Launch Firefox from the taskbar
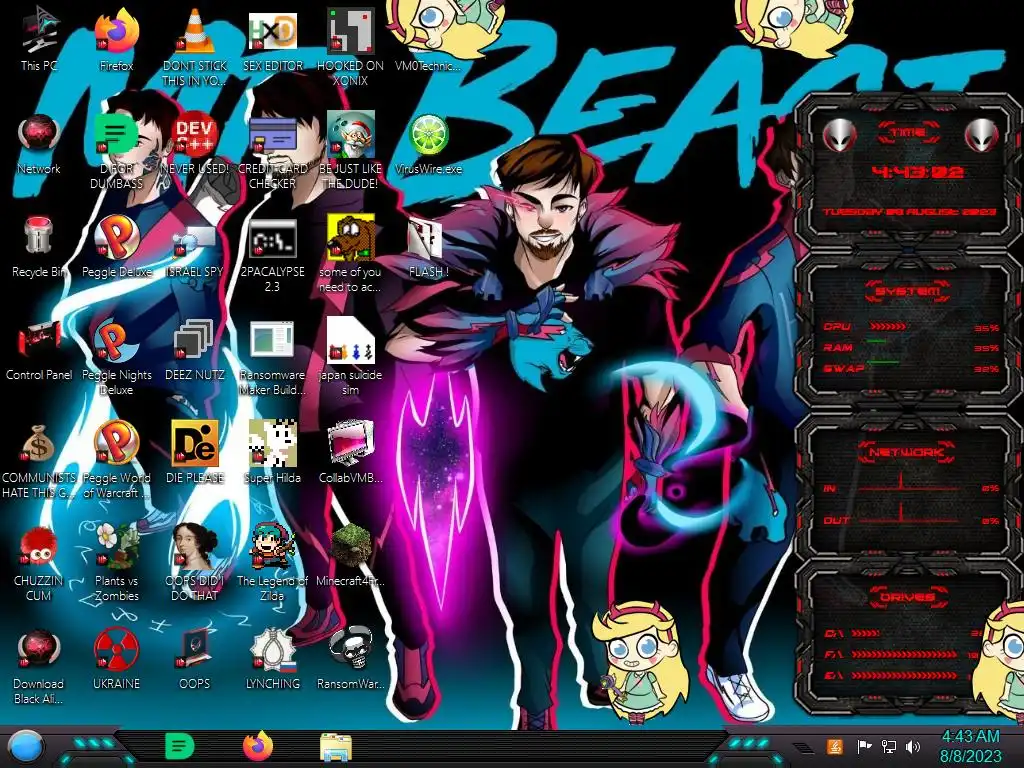1024x768 pixels. pyautogui.click(x=258, y=746)
